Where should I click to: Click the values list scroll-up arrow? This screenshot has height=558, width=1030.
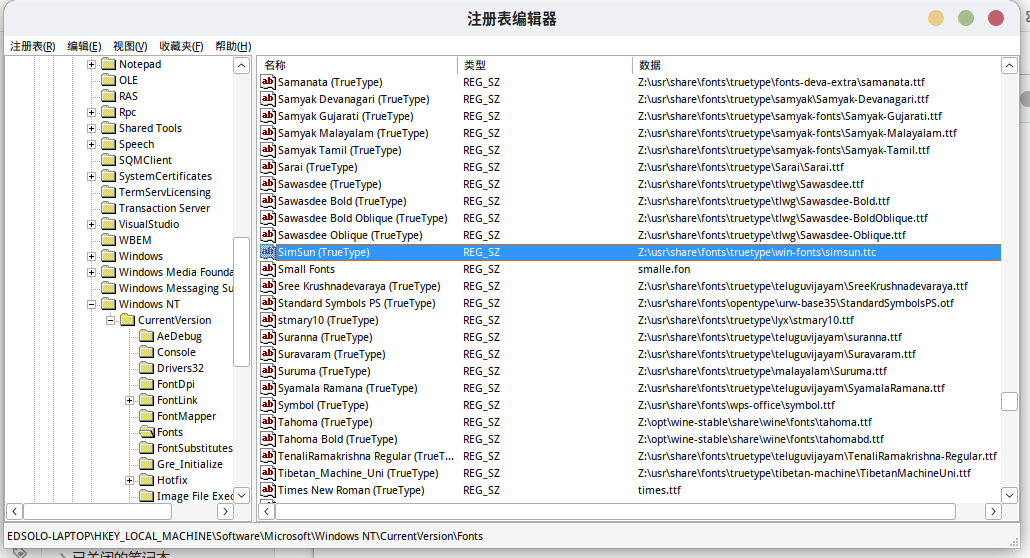(1009, 66)
